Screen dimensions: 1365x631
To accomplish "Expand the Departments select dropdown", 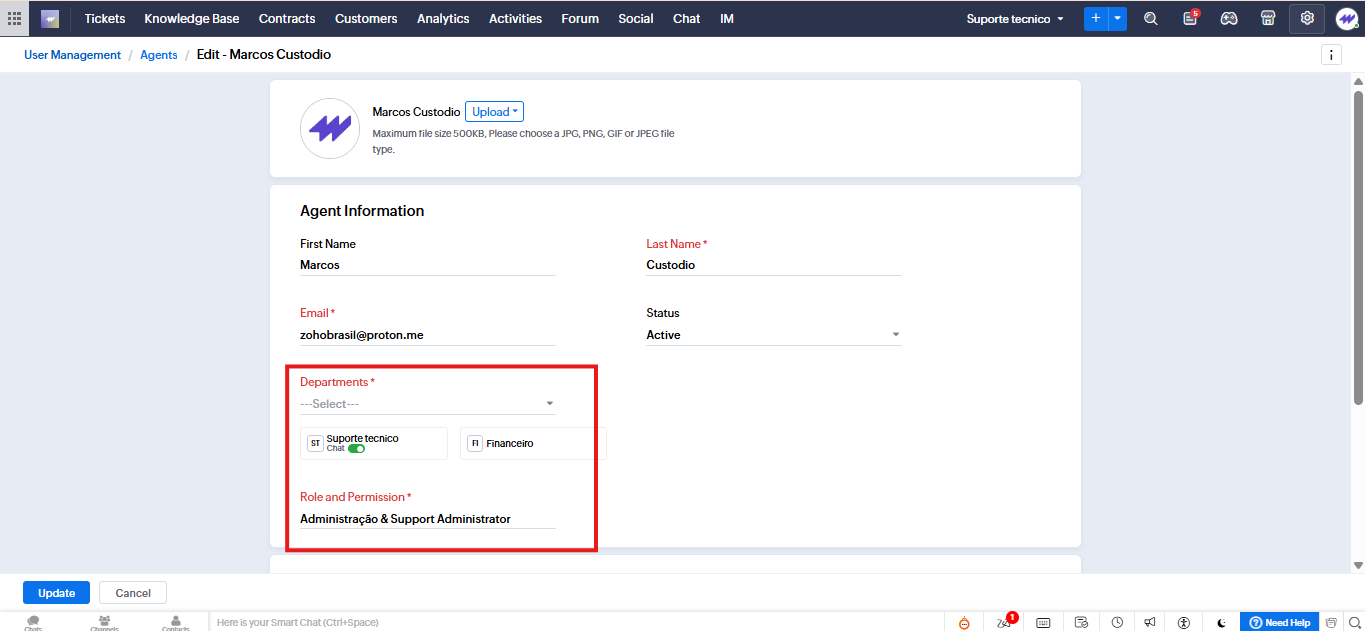I will click(x=427, y=404).
